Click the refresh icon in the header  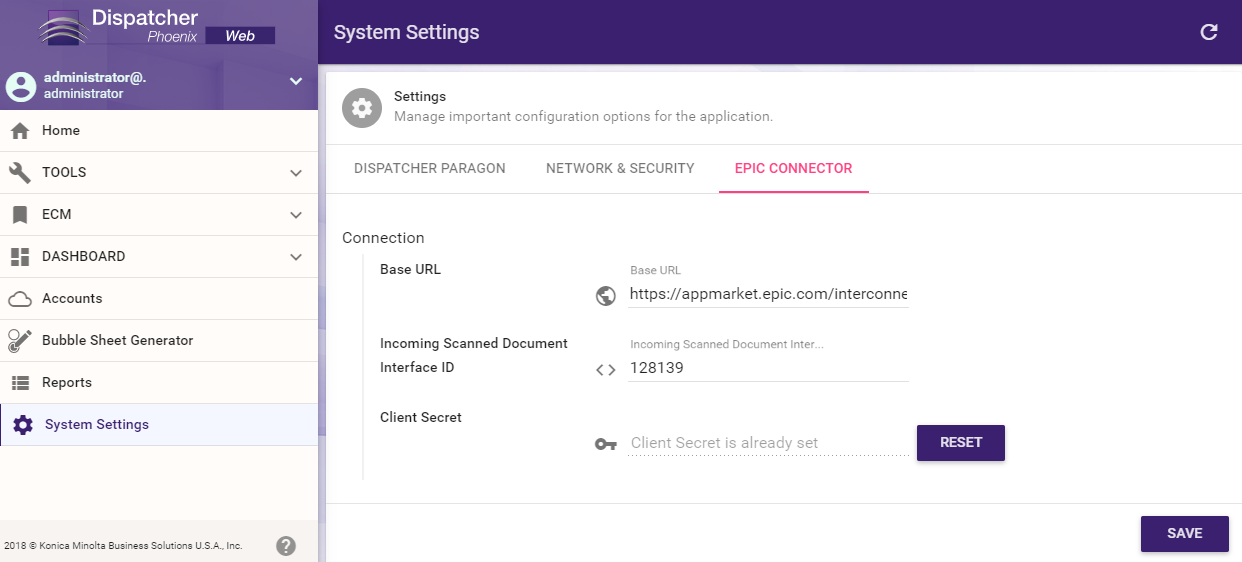pos(1209,32)
